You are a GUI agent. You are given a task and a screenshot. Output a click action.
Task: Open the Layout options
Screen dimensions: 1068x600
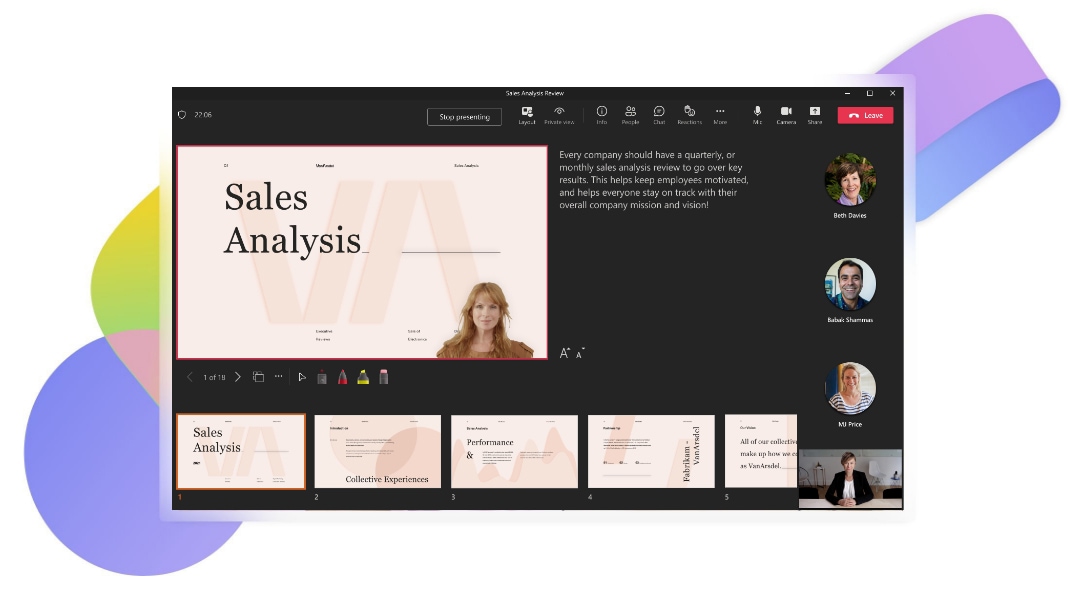[527, 115]
